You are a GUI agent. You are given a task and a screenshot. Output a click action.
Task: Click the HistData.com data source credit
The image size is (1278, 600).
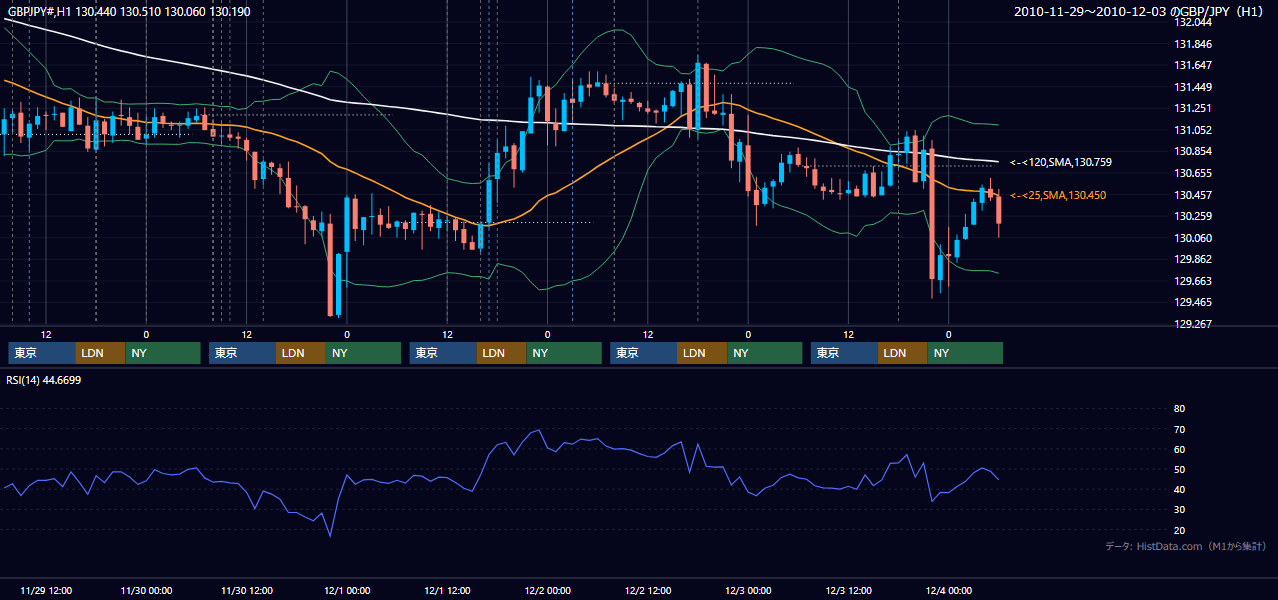coord(1186,546)
